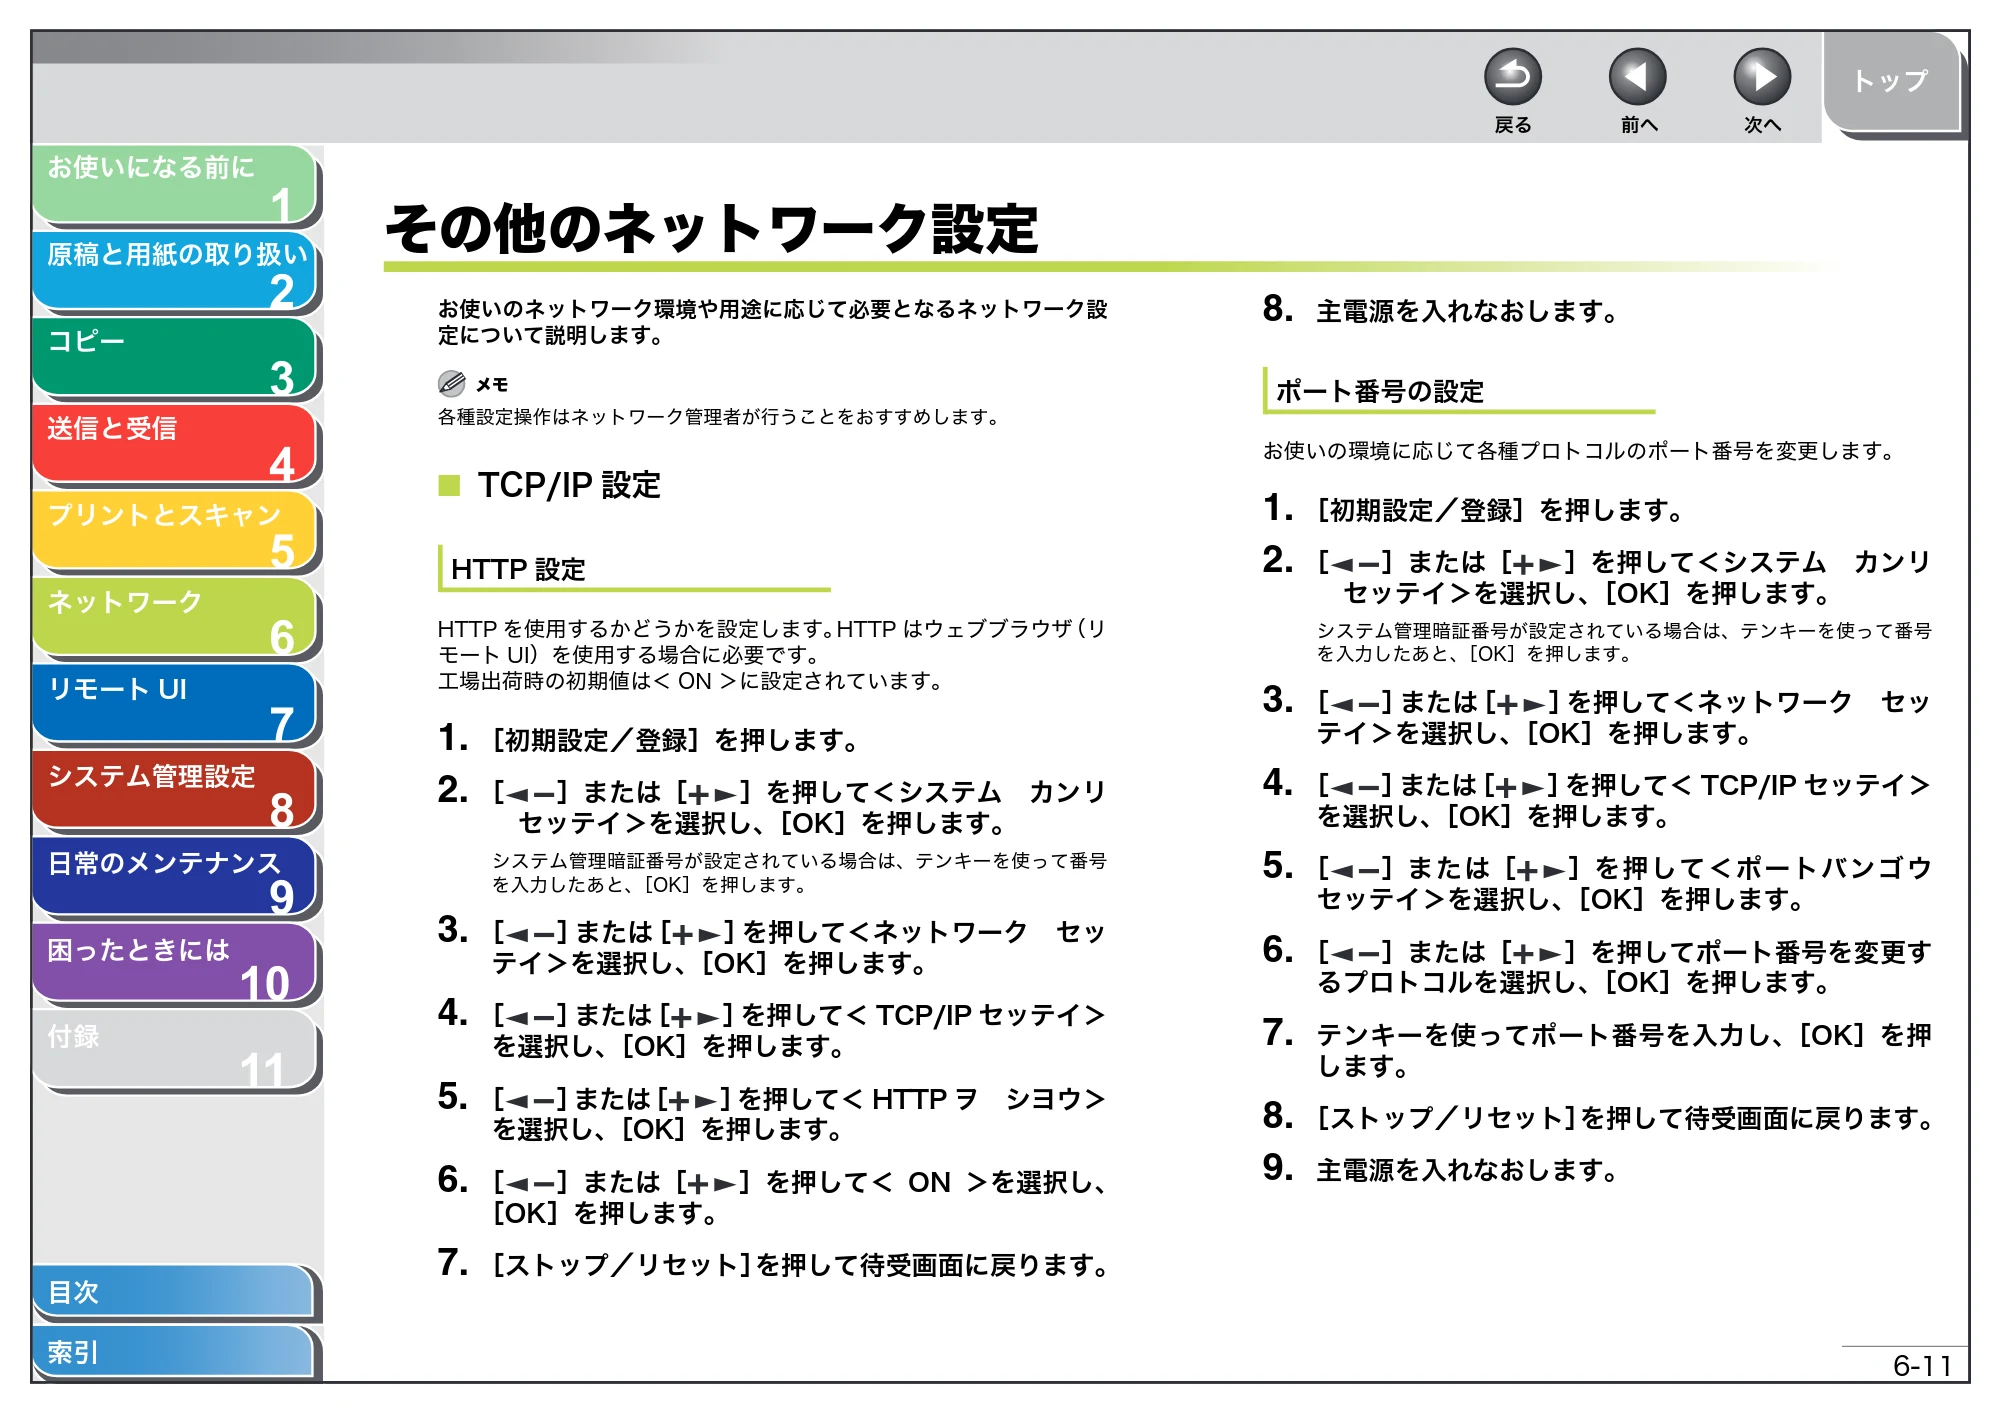Open the 目次 (contents) button
The image size is (2000, 1414).
174,1292
